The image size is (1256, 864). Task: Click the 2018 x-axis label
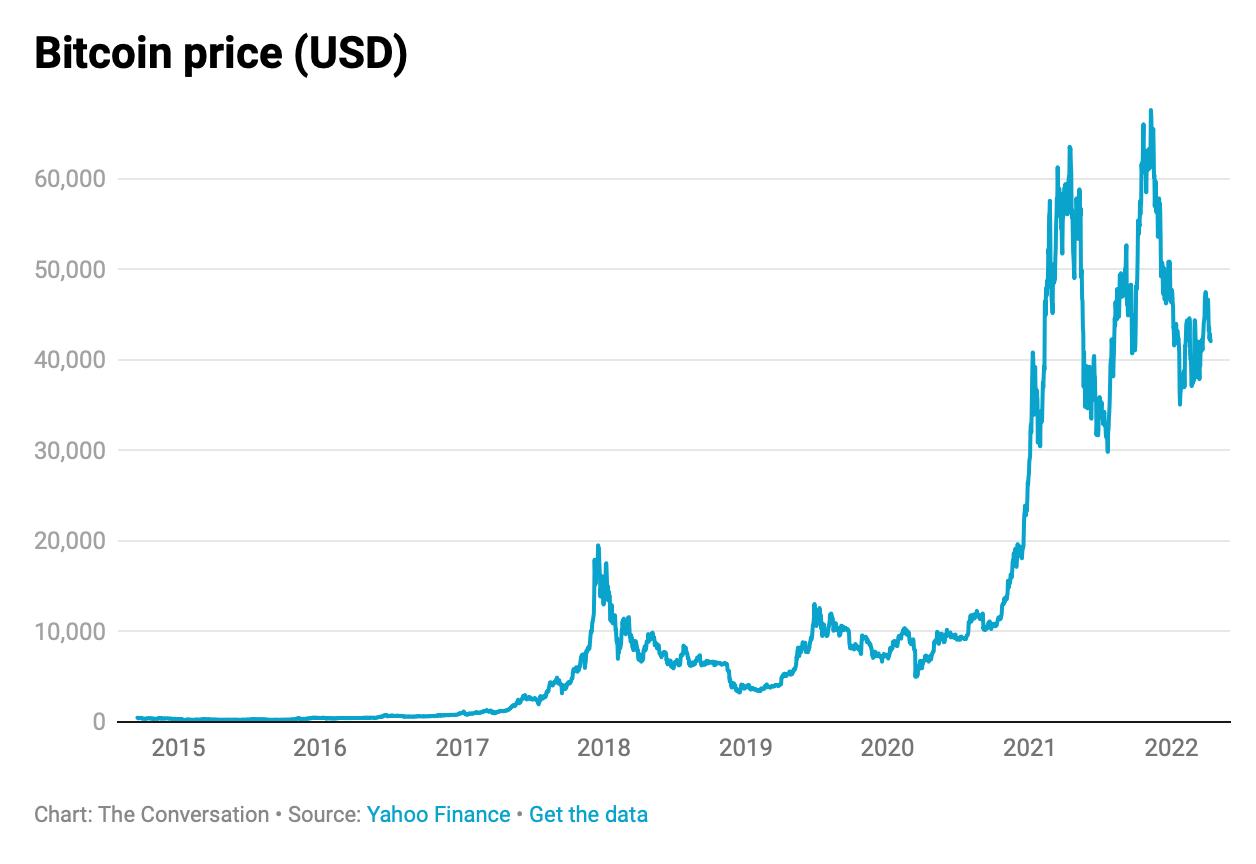point(604,748)
